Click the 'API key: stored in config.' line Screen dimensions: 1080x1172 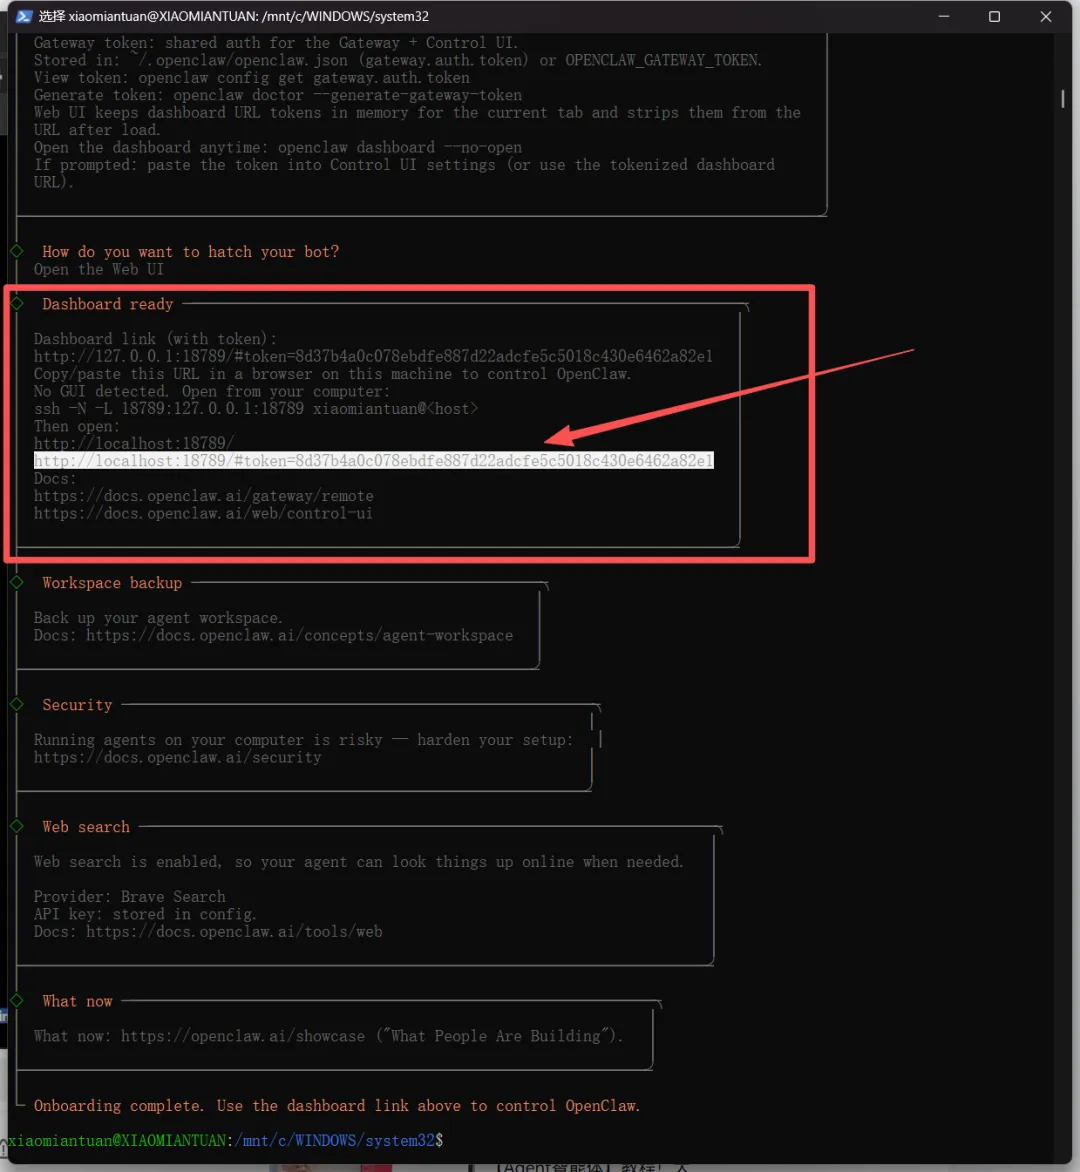coord(145,914)
